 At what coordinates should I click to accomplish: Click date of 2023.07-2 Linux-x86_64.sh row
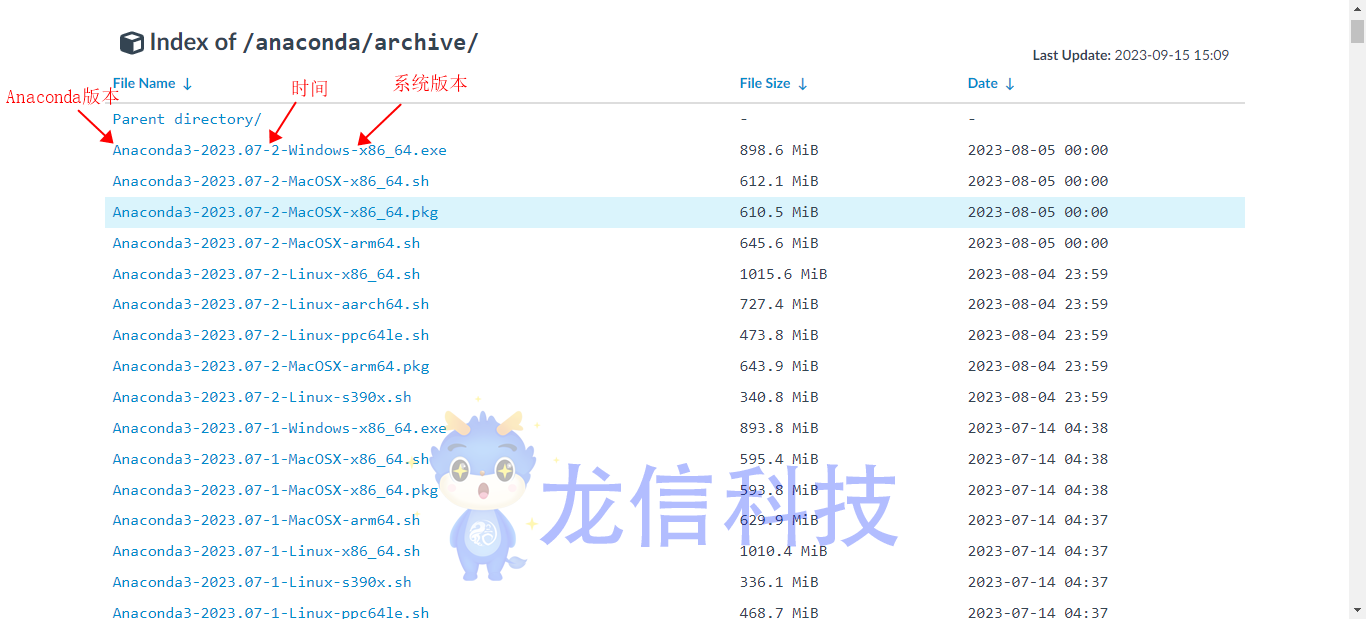(1038, 274)
